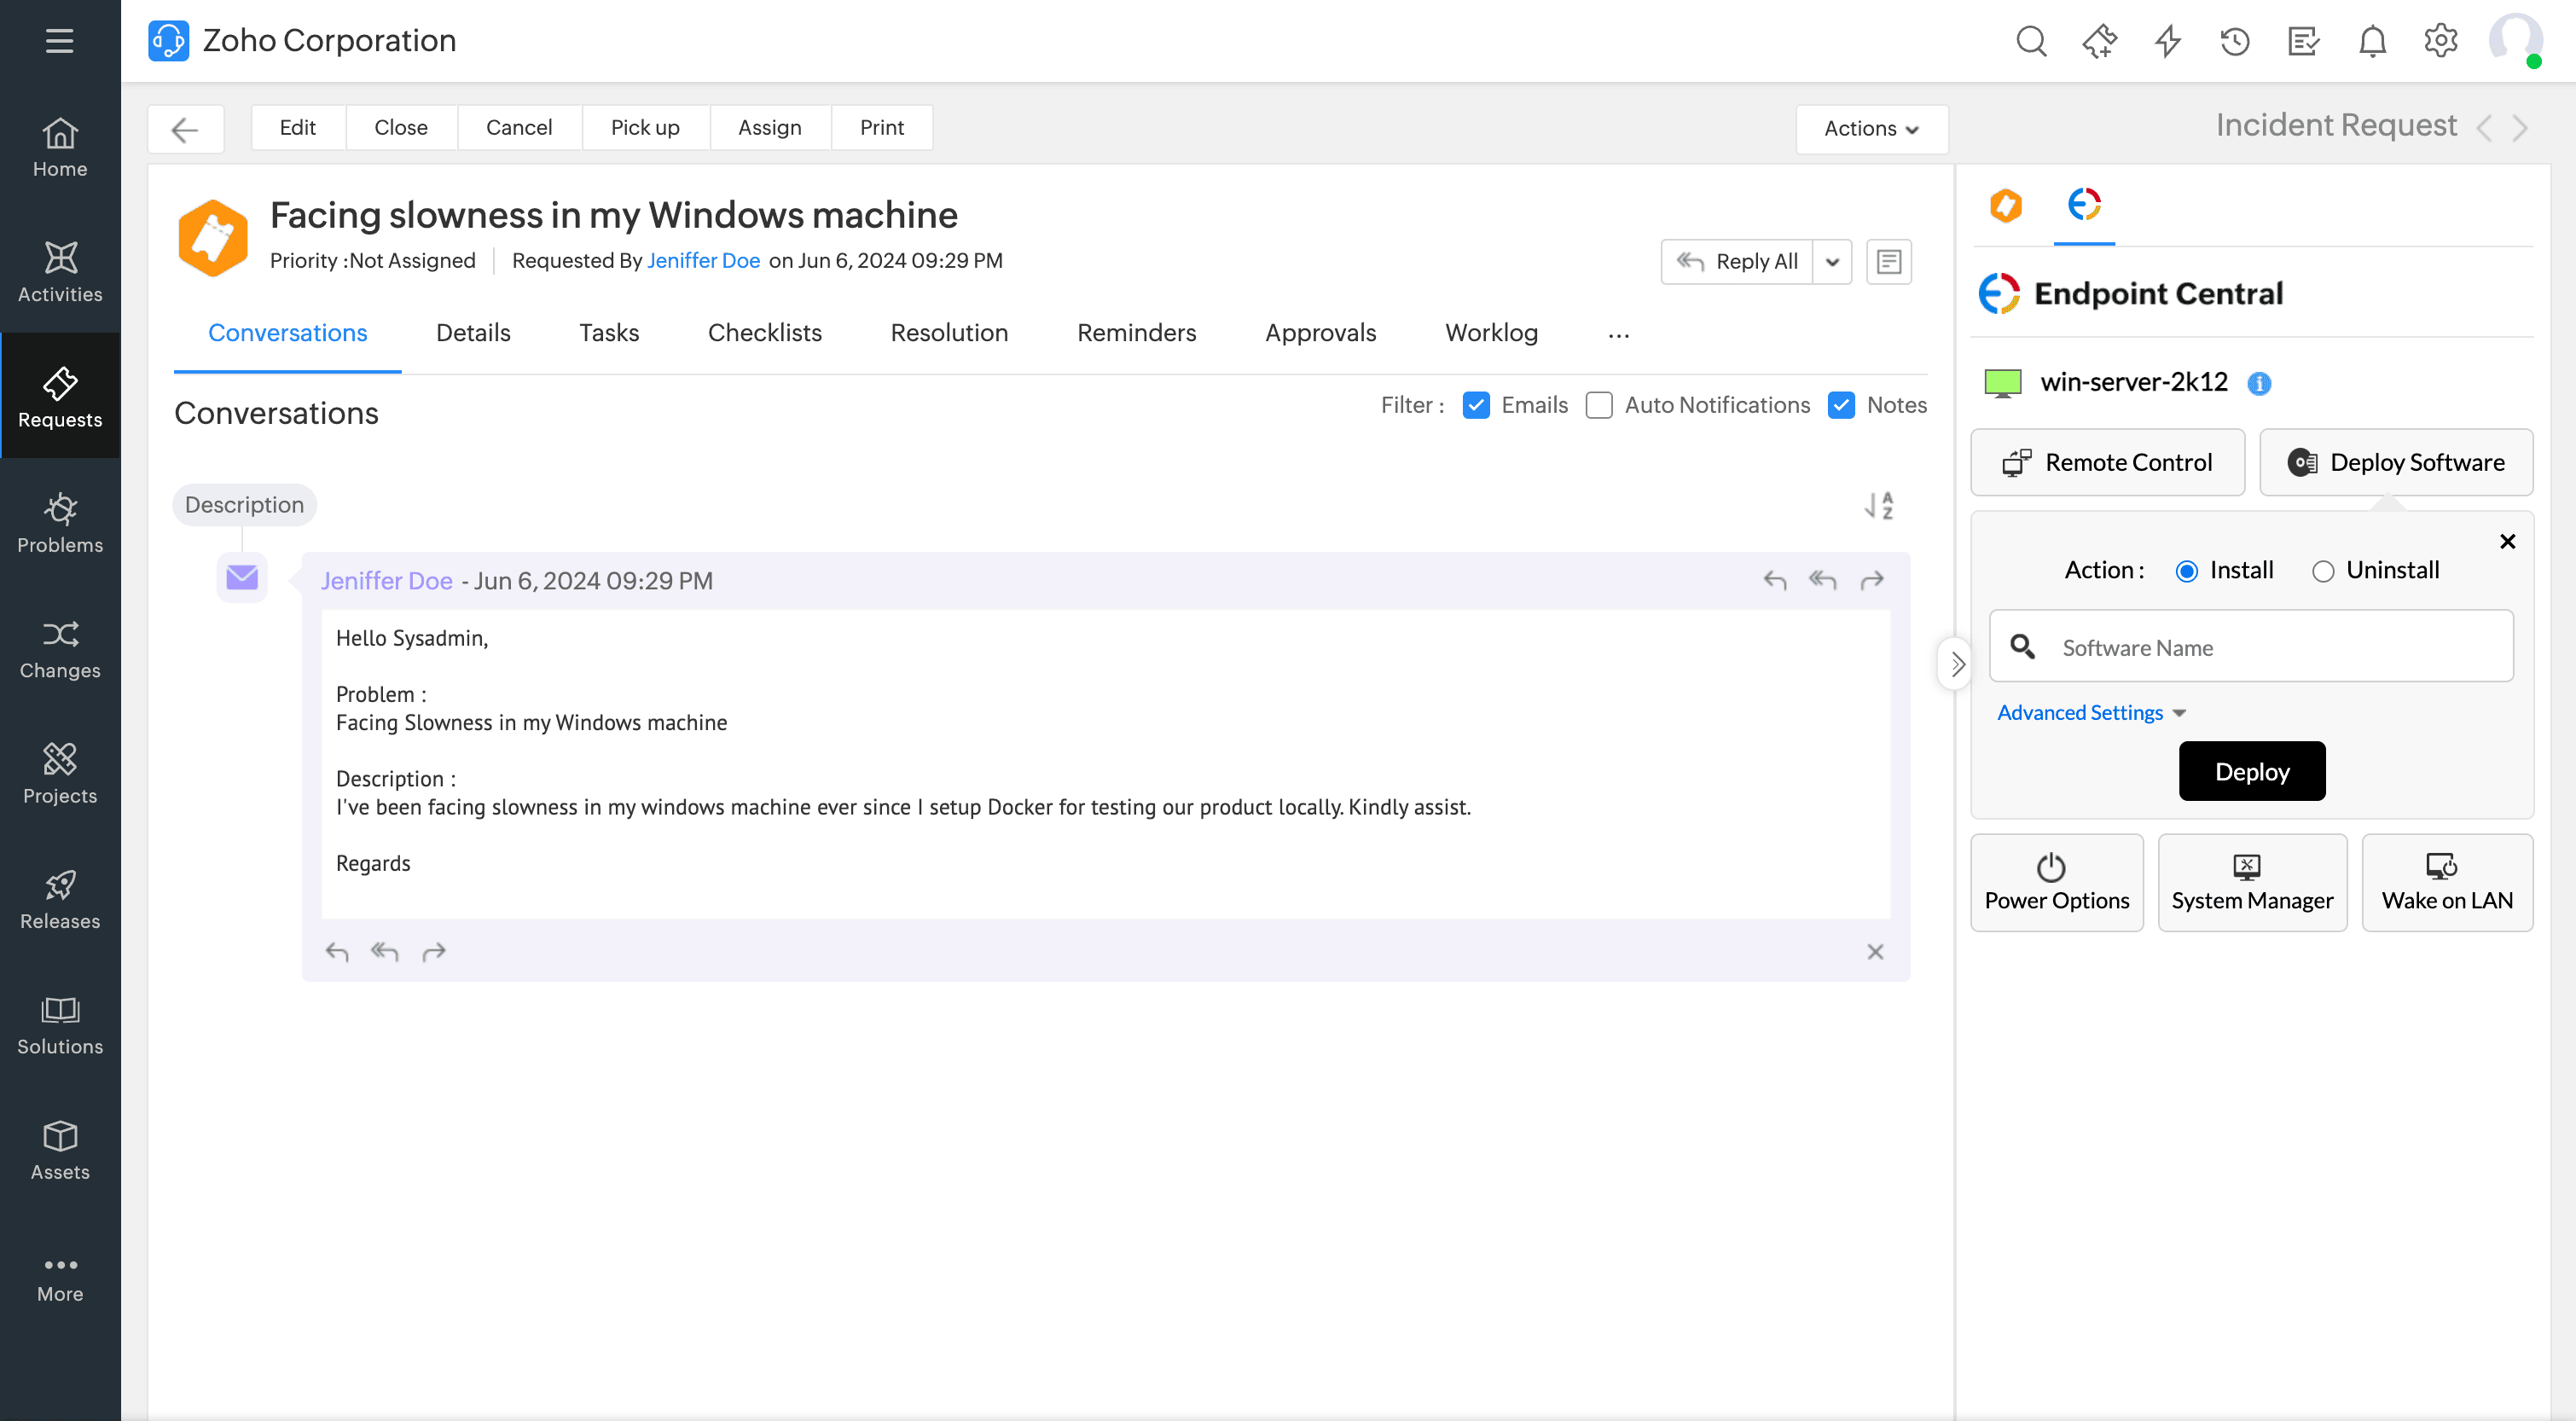Open notifications bell icon
This screenshot has height=1421, width=2576.
point(2372,41)
